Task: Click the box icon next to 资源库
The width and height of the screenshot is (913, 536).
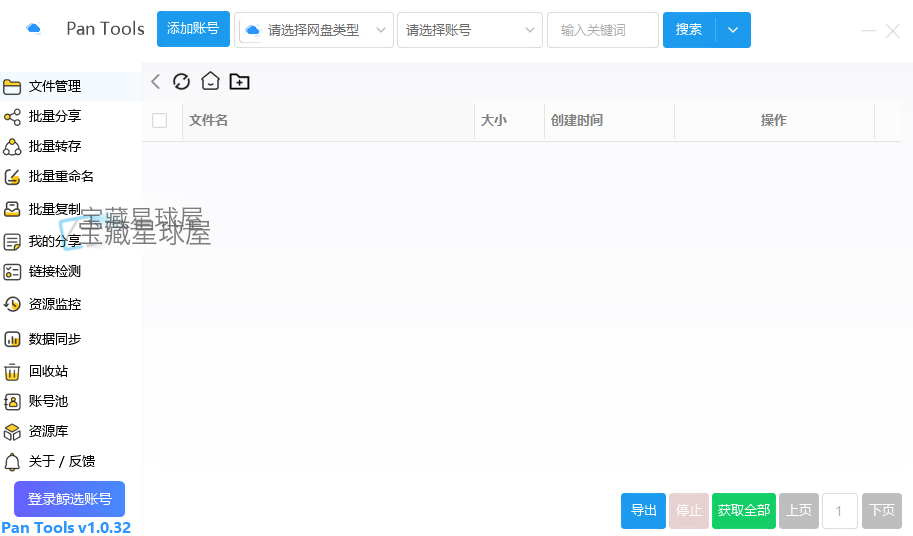Action: (x=12, y=432)
